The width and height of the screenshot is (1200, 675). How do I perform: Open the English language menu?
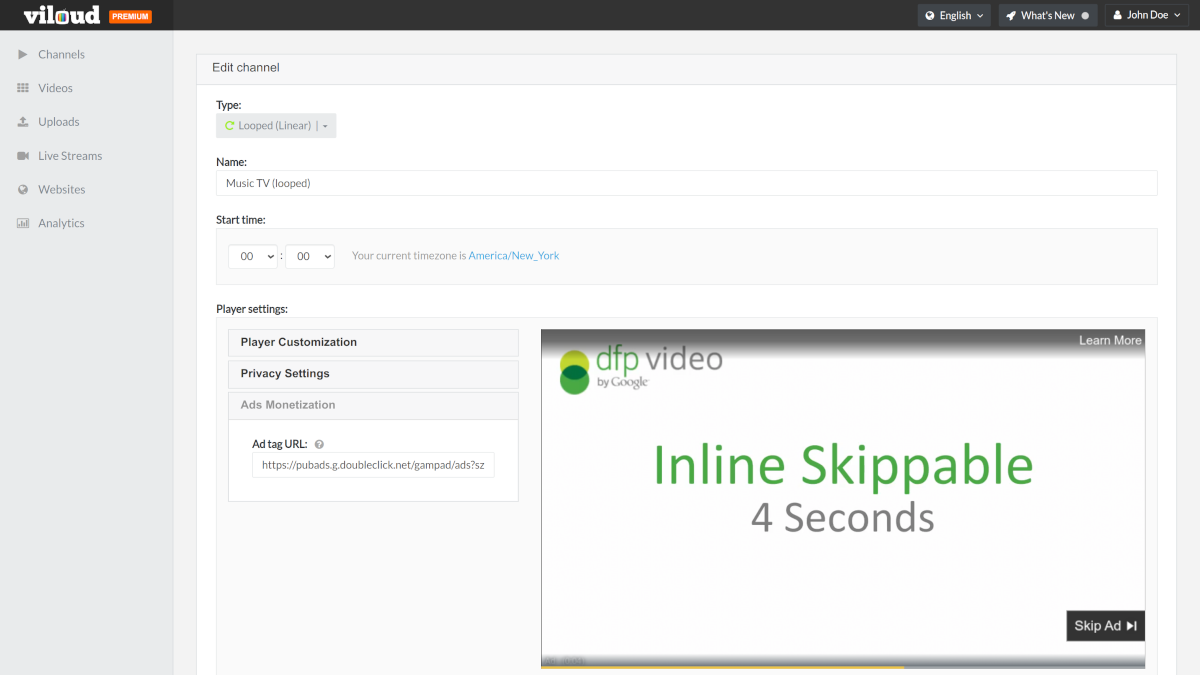(953, 15)
